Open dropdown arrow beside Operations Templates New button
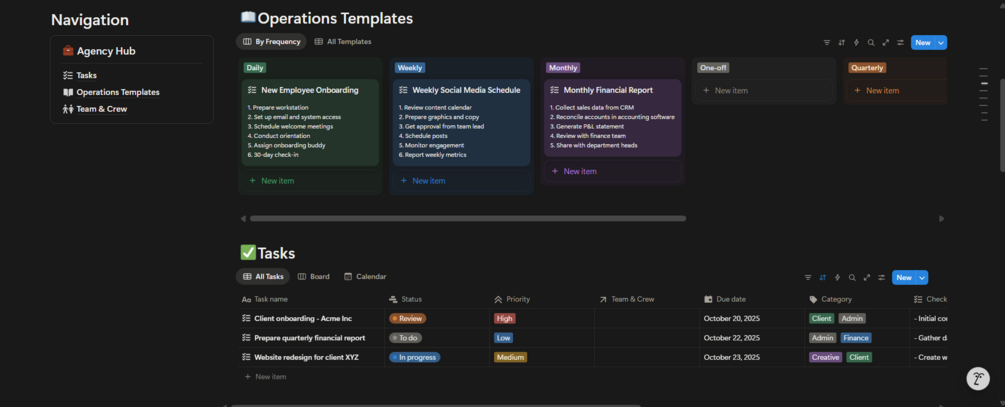Viewport: 1005px width, 407px height. (942, 43)
